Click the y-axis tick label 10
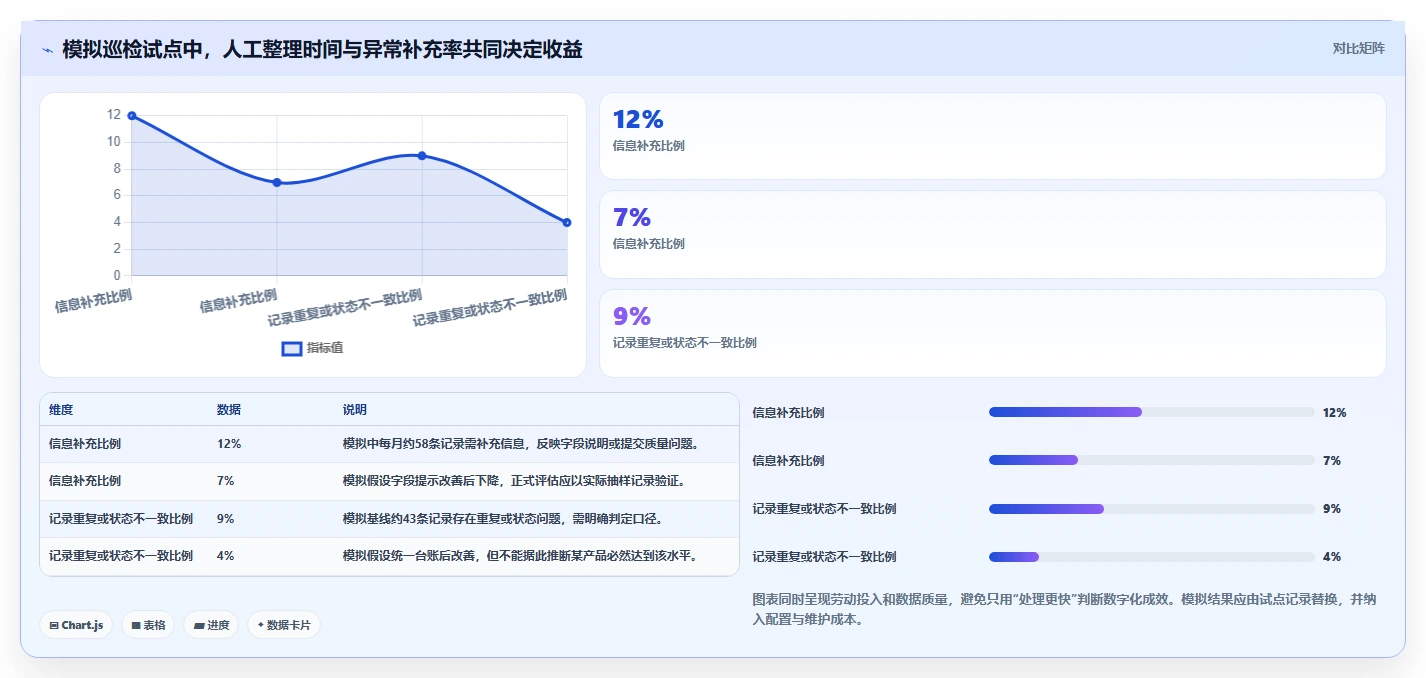This screenshot has height=678, width=1426. (x=113, y=142)
